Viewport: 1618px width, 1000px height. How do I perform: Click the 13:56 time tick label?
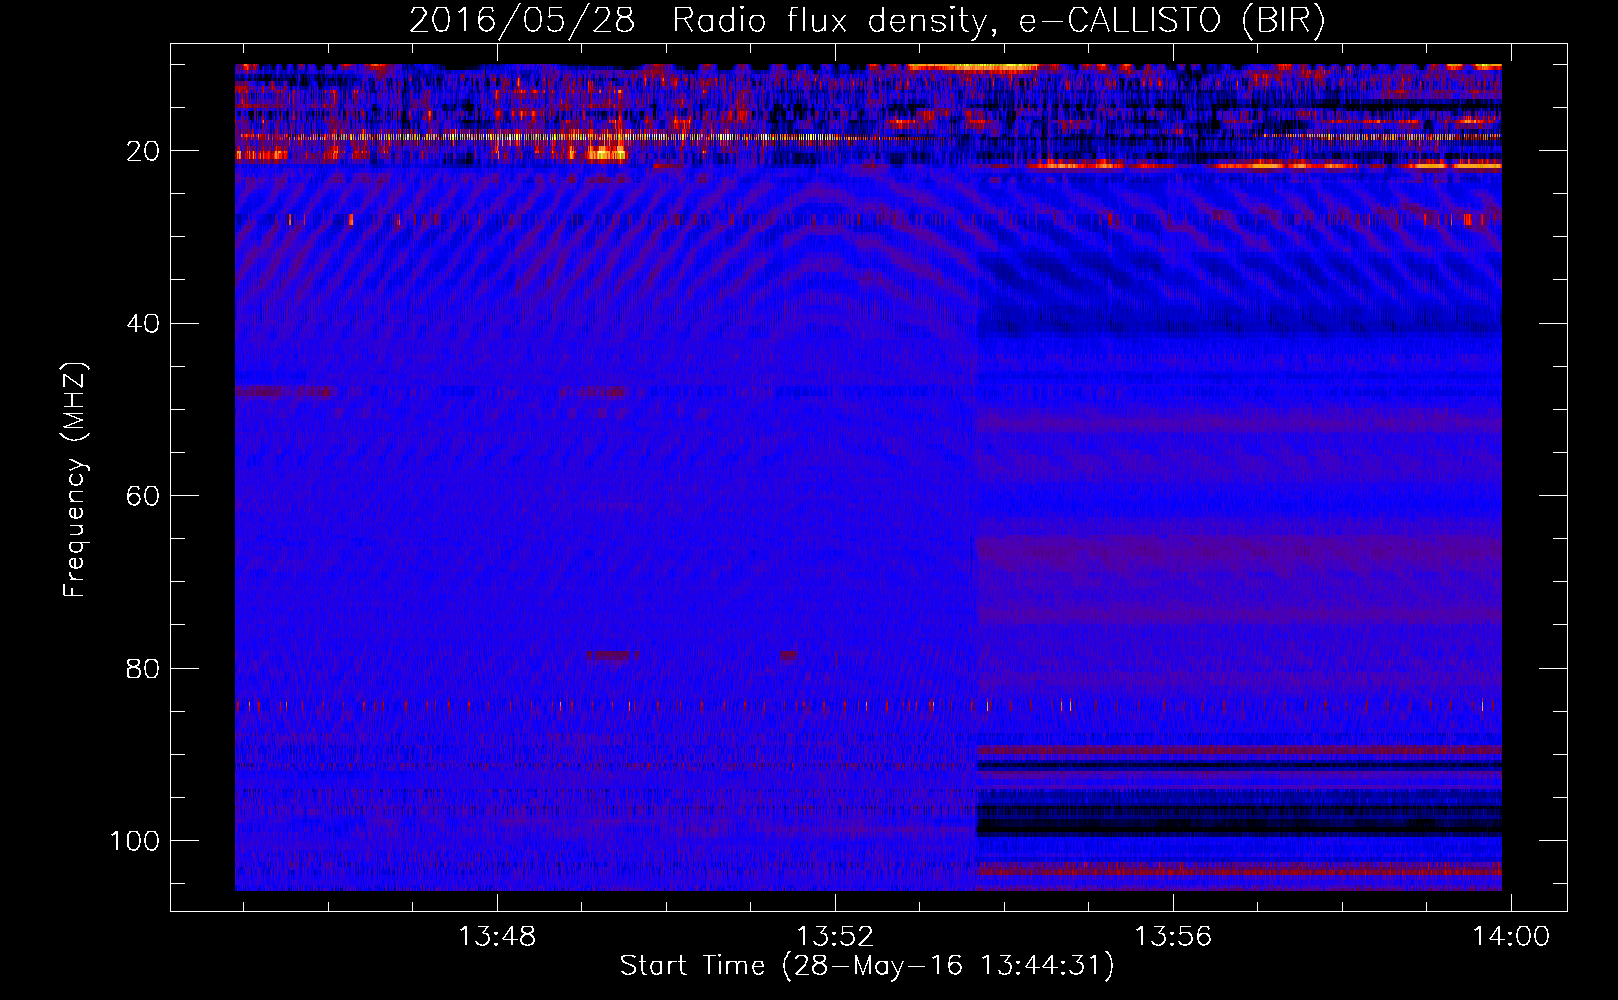[x=1172, y=936]
